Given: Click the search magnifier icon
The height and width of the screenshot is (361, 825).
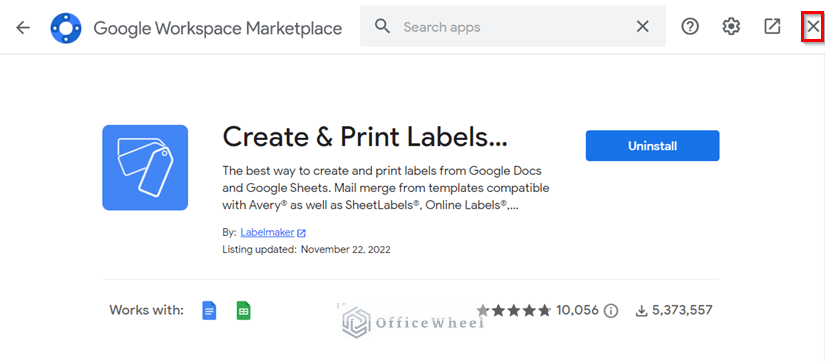Looking at the screenshot, I should [x=383, y=26].
